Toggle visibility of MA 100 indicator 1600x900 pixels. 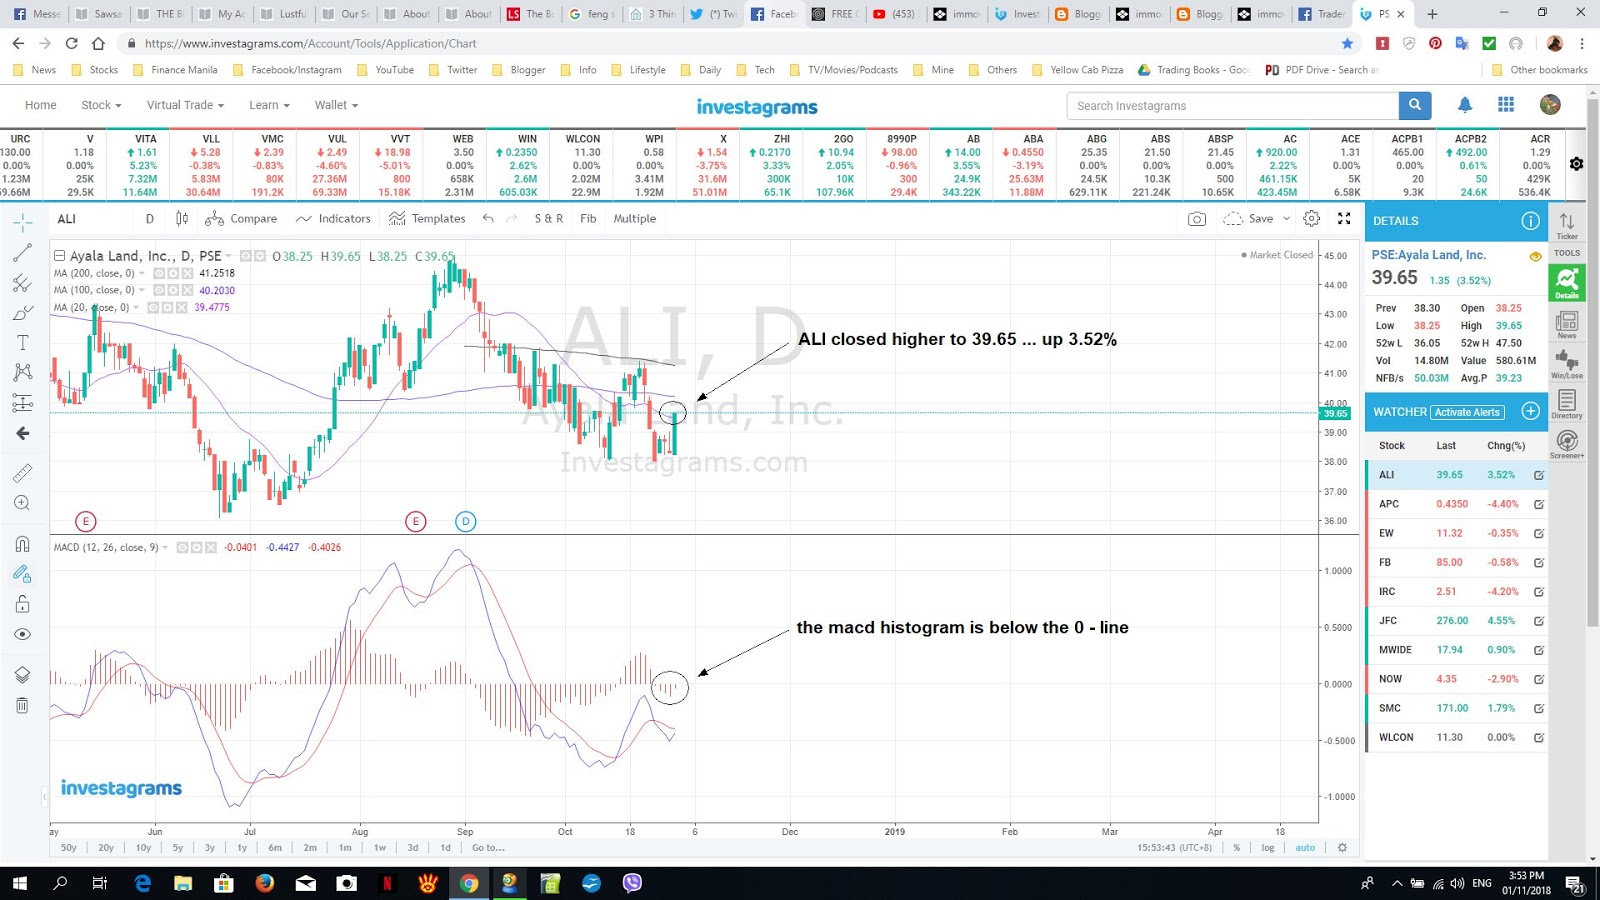click(x=159, y=290)
